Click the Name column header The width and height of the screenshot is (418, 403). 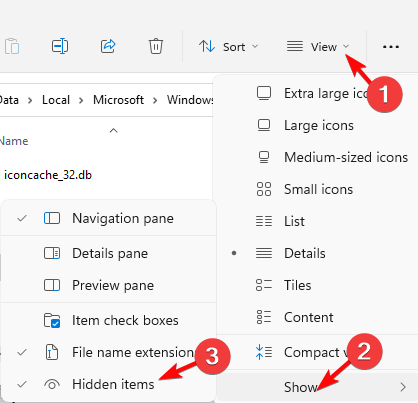pos(14,141)
